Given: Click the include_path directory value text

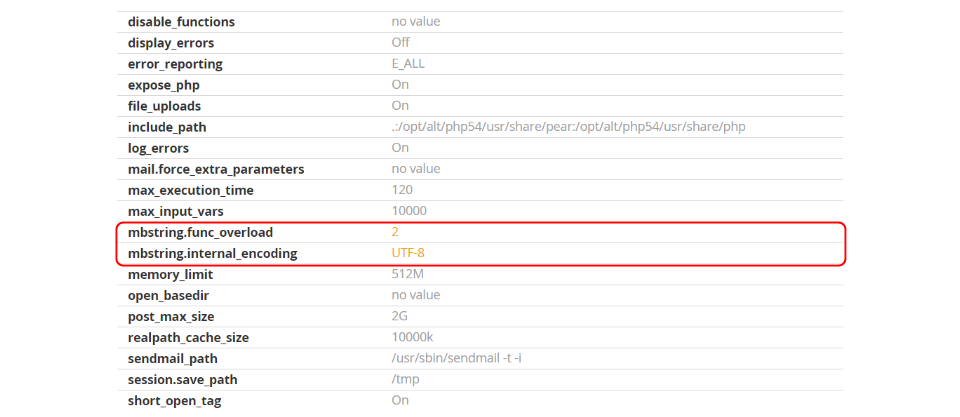Looking at the screenshot, I should [x=569, y=127].
